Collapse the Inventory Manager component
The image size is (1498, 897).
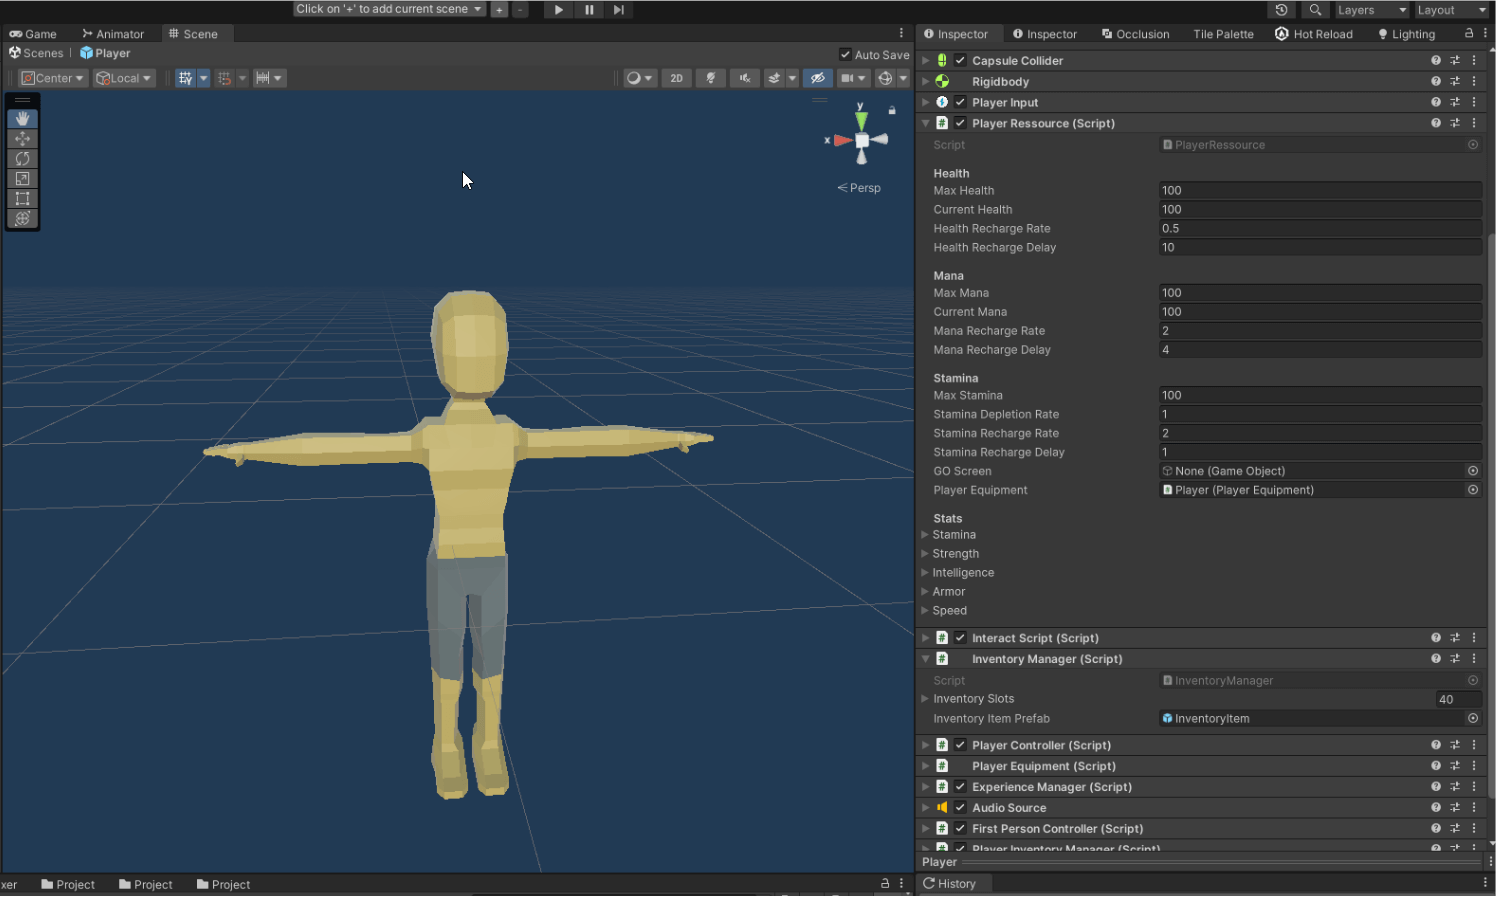point(926,659)
